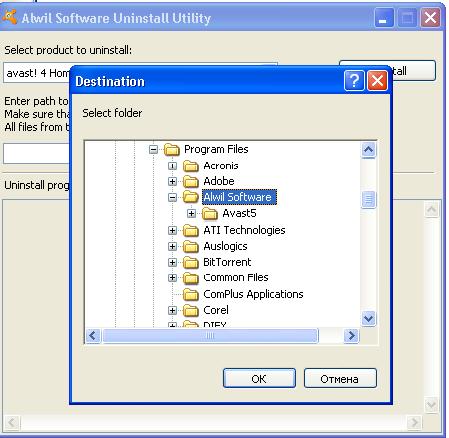This screenshot has height=438, width=449.
Task: Click the log area scroll up arrow
Action: (x=431, y=210)
